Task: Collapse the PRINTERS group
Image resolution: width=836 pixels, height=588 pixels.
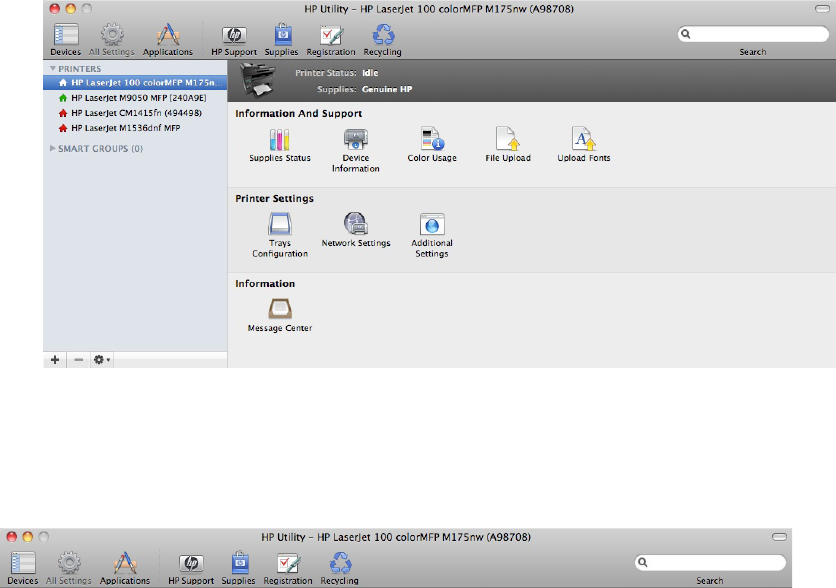Action: (x=53, y=69)
